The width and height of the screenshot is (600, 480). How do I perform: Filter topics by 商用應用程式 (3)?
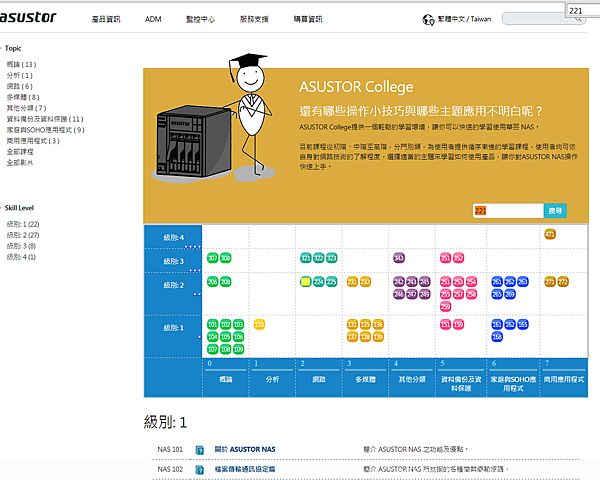(33, 141)
